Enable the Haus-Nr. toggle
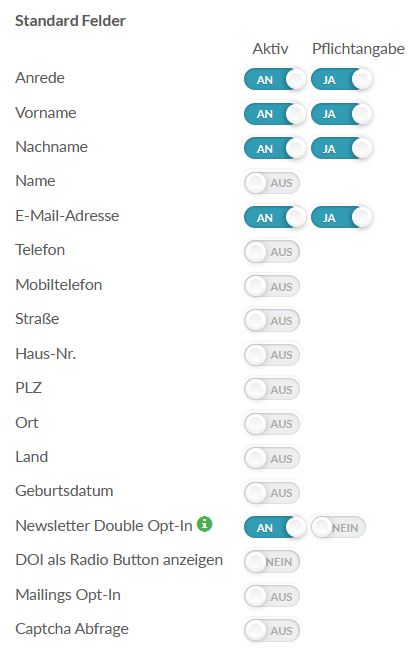 coord(272,355)
